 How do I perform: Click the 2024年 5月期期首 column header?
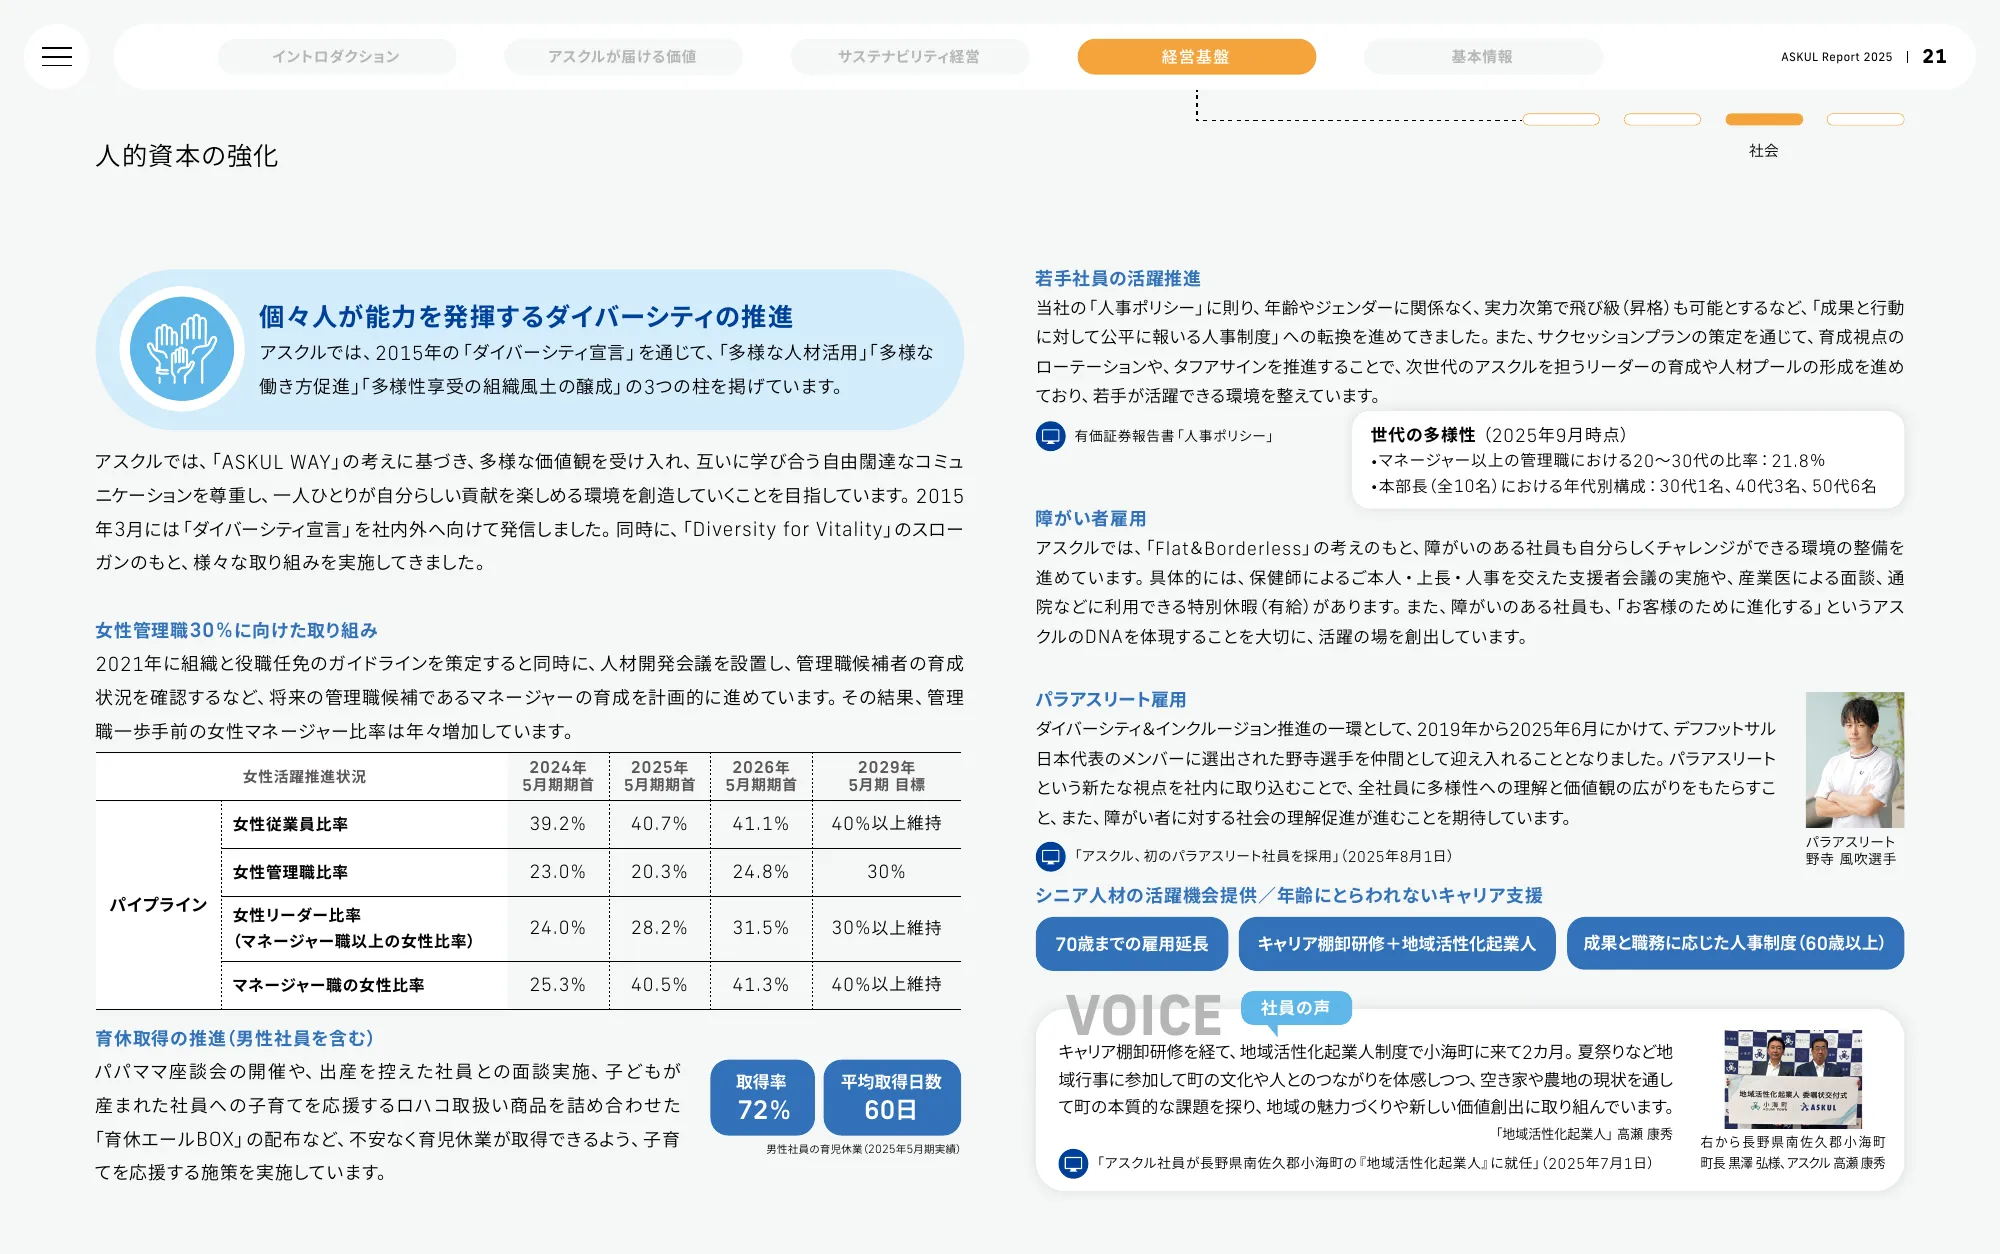pos(558,777)
